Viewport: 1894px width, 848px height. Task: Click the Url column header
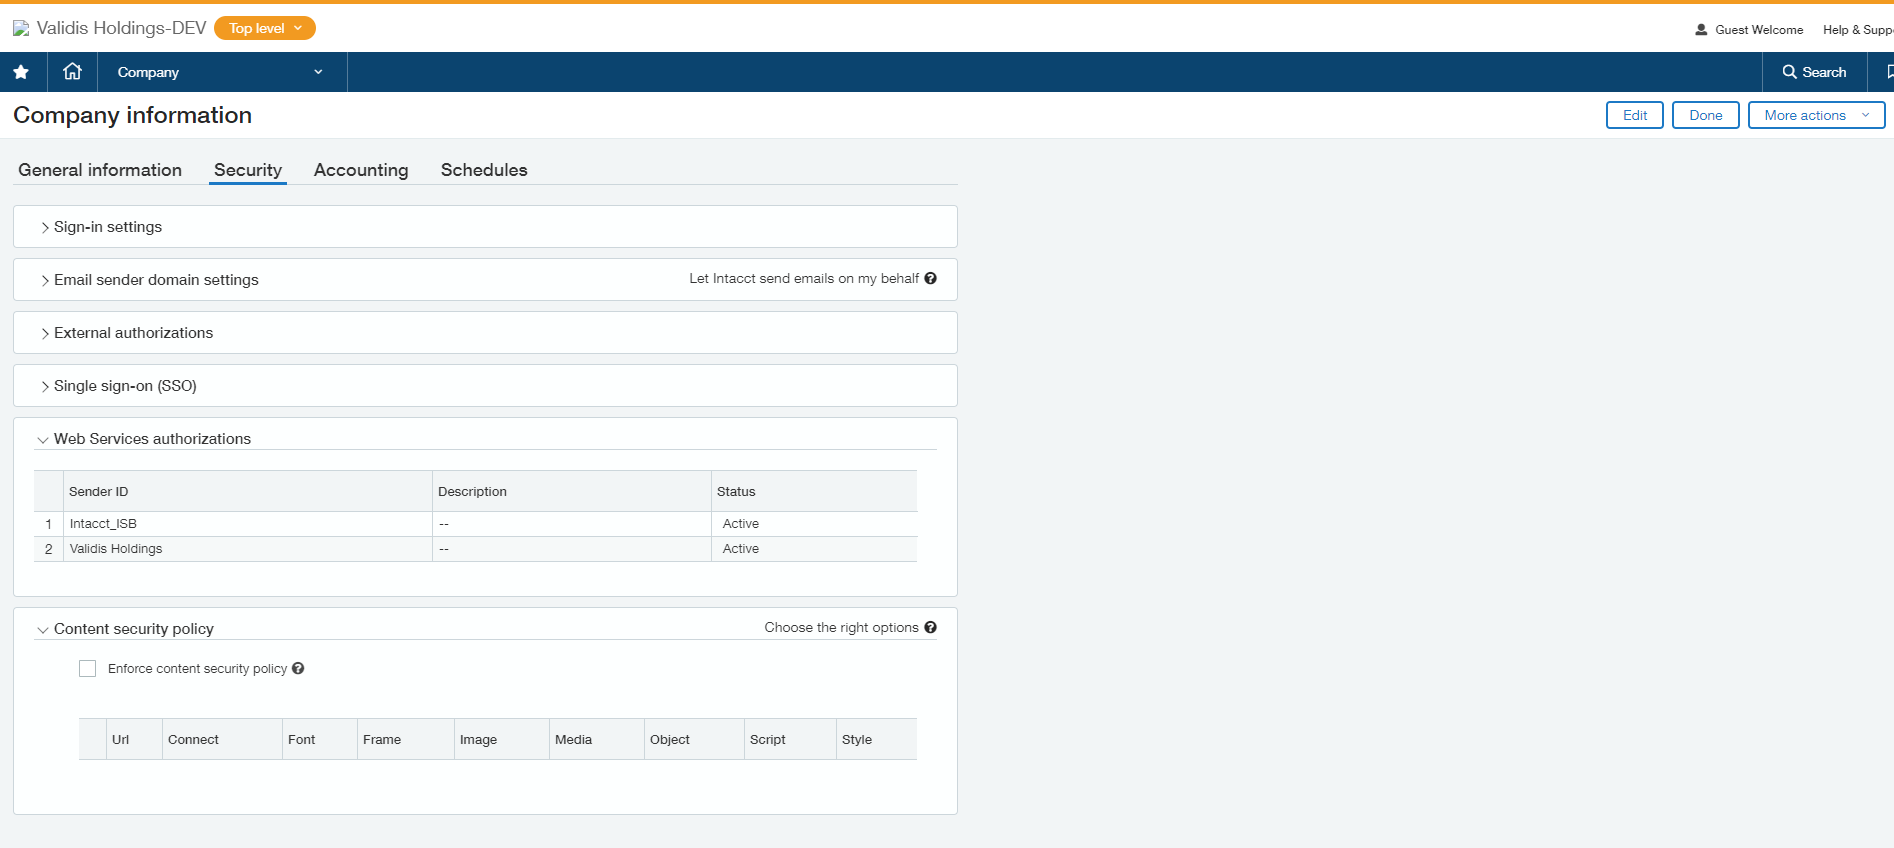point(134,740)
